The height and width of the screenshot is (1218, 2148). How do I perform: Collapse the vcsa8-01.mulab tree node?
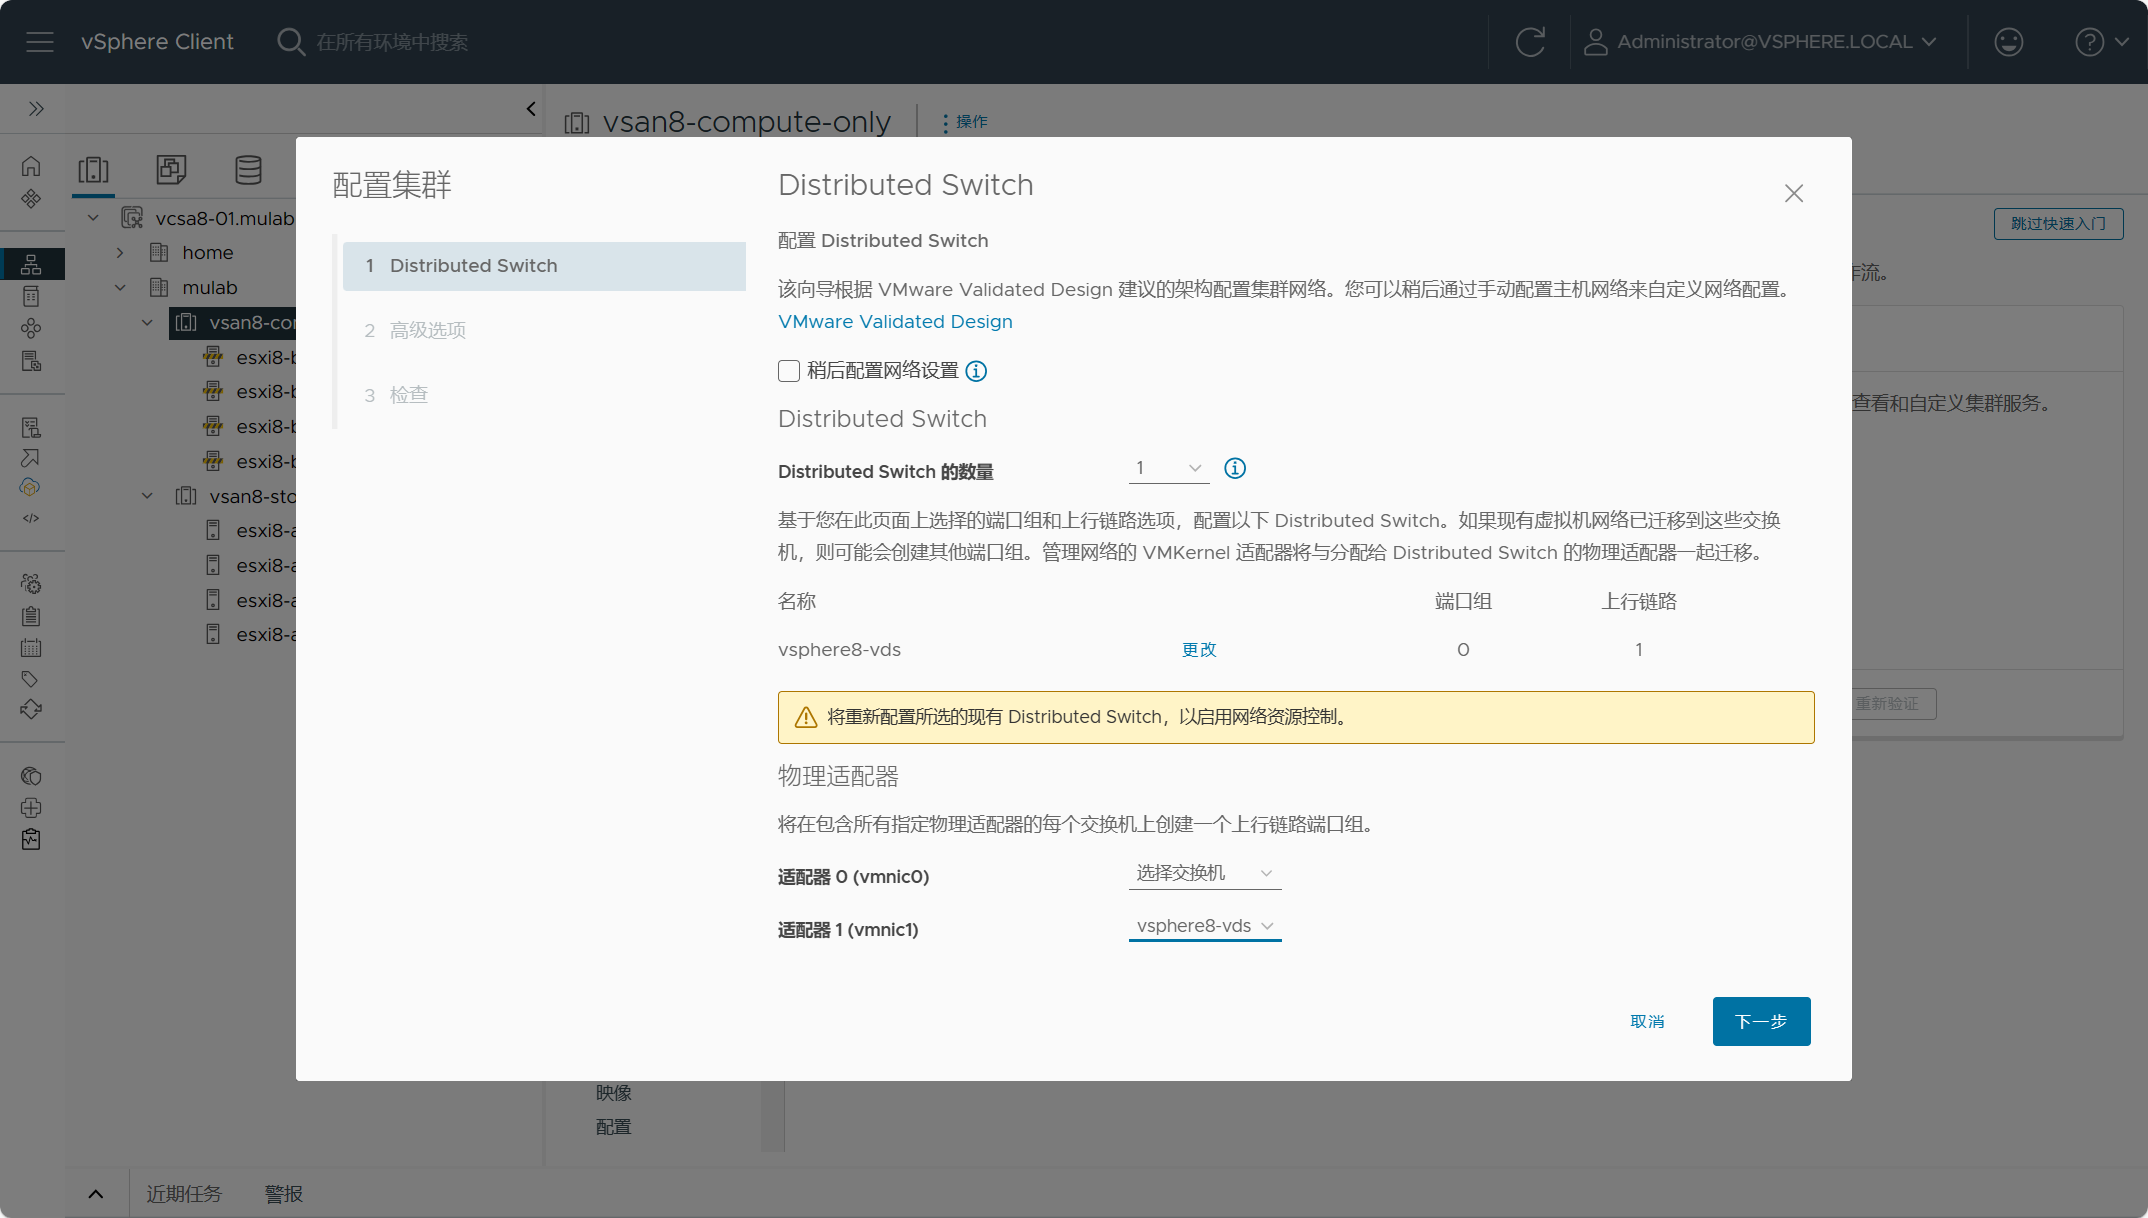point(93,218)
